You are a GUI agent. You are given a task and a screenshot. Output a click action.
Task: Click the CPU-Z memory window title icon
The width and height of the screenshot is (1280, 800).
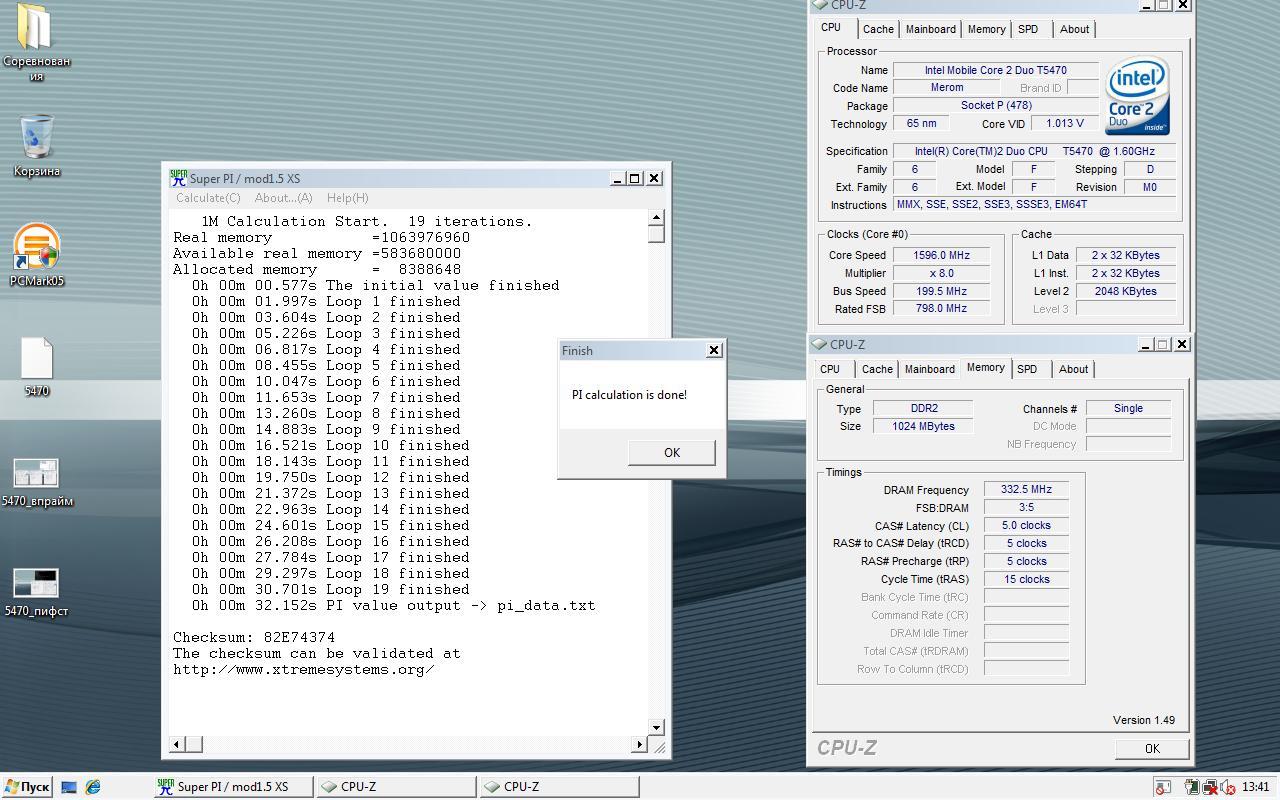819,344
